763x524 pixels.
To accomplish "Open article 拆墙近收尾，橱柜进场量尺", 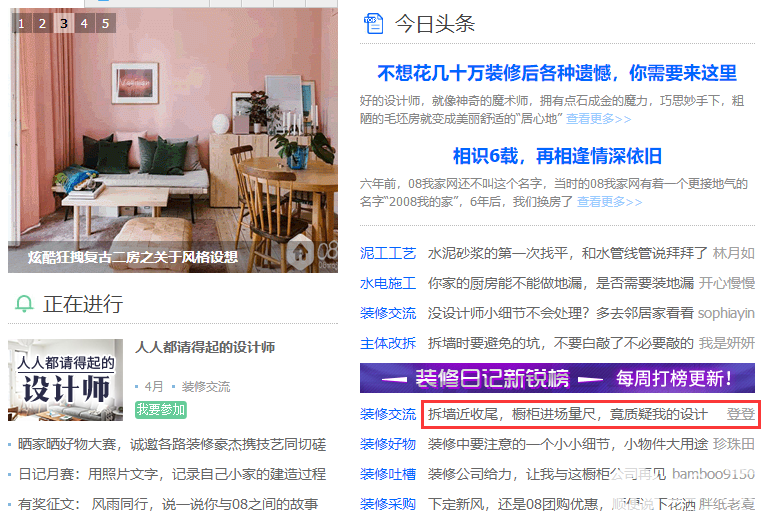I will pos(568,414).
